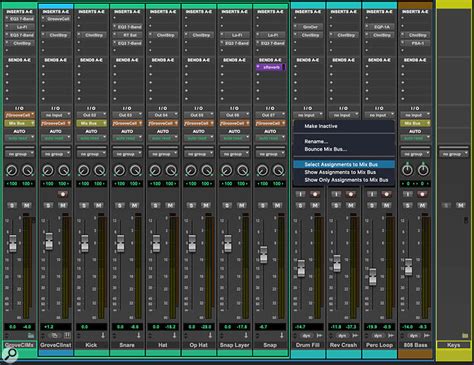Click the right pan knob on Snap track

click(x=278, y=170)
